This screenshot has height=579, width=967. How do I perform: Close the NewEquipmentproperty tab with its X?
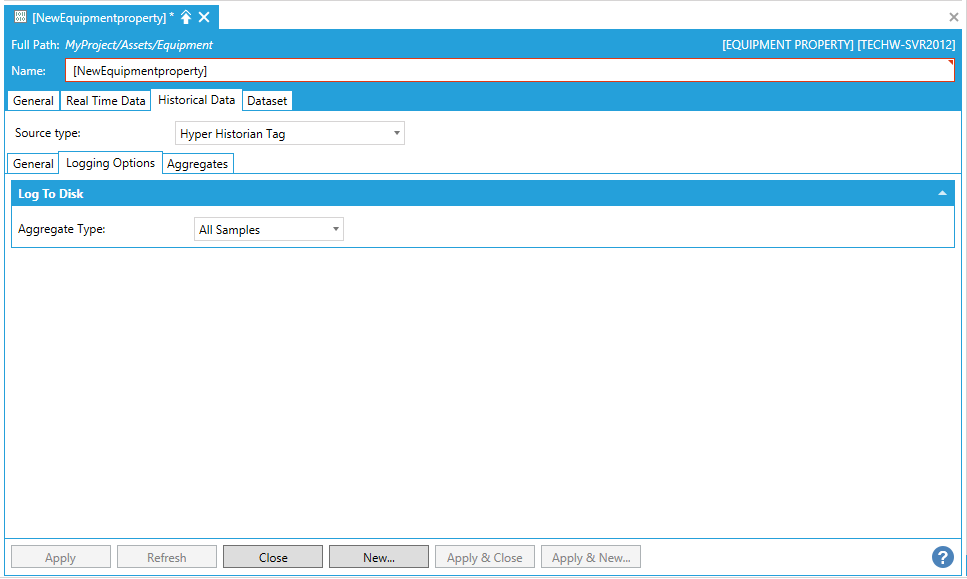[x=204, y=17]
